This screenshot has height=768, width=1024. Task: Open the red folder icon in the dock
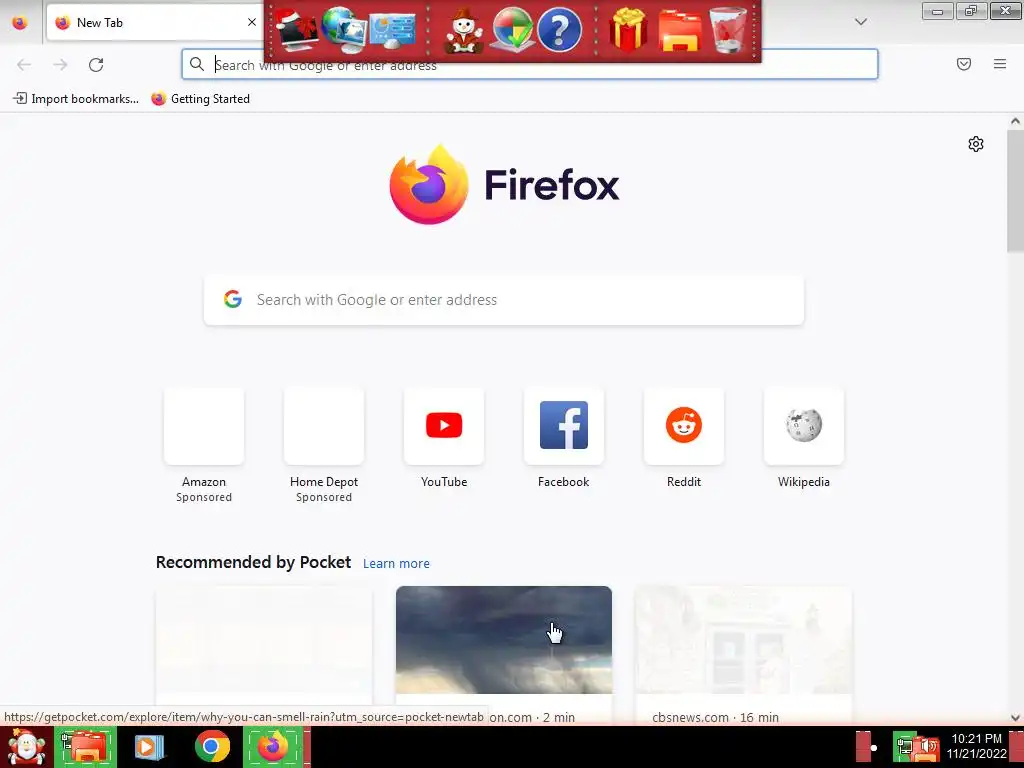(x=680, y=31)
